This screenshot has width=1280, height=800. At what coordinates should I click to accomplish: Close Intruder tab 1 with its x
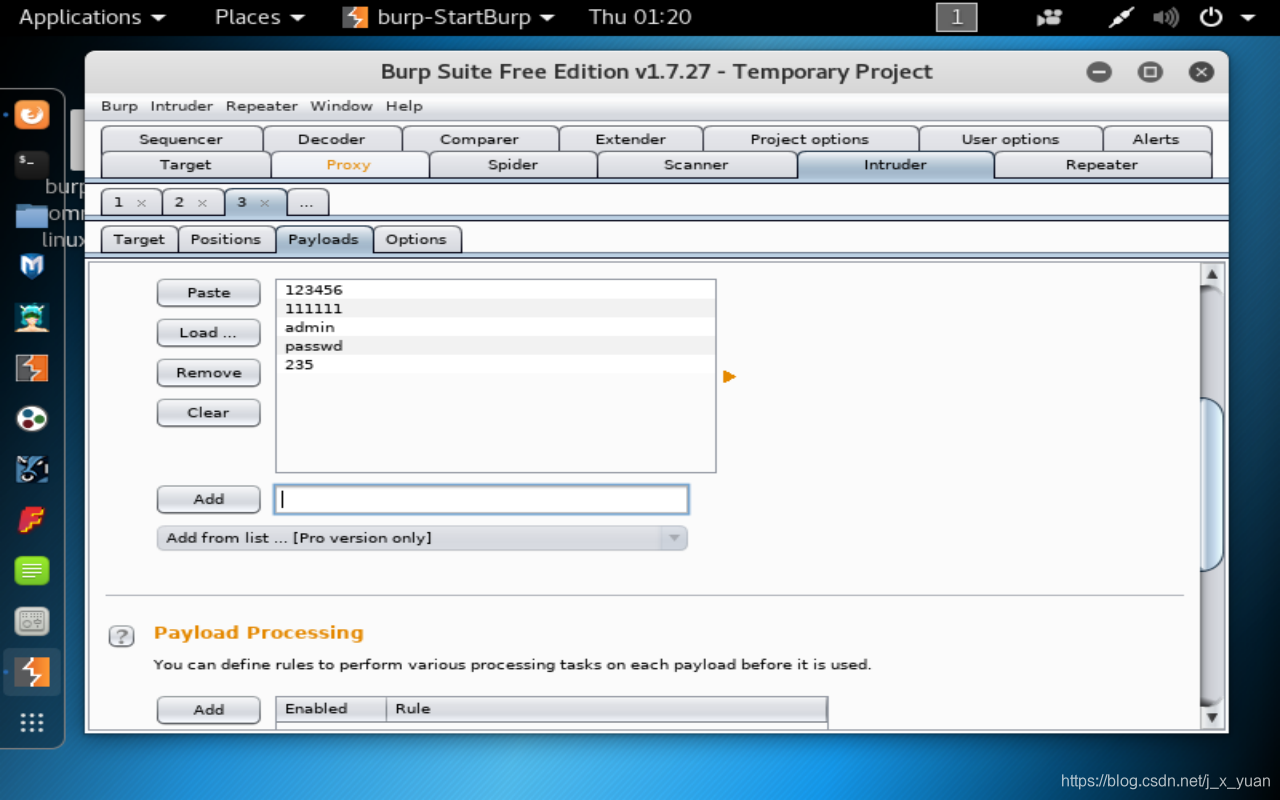[x=141, y=203]
